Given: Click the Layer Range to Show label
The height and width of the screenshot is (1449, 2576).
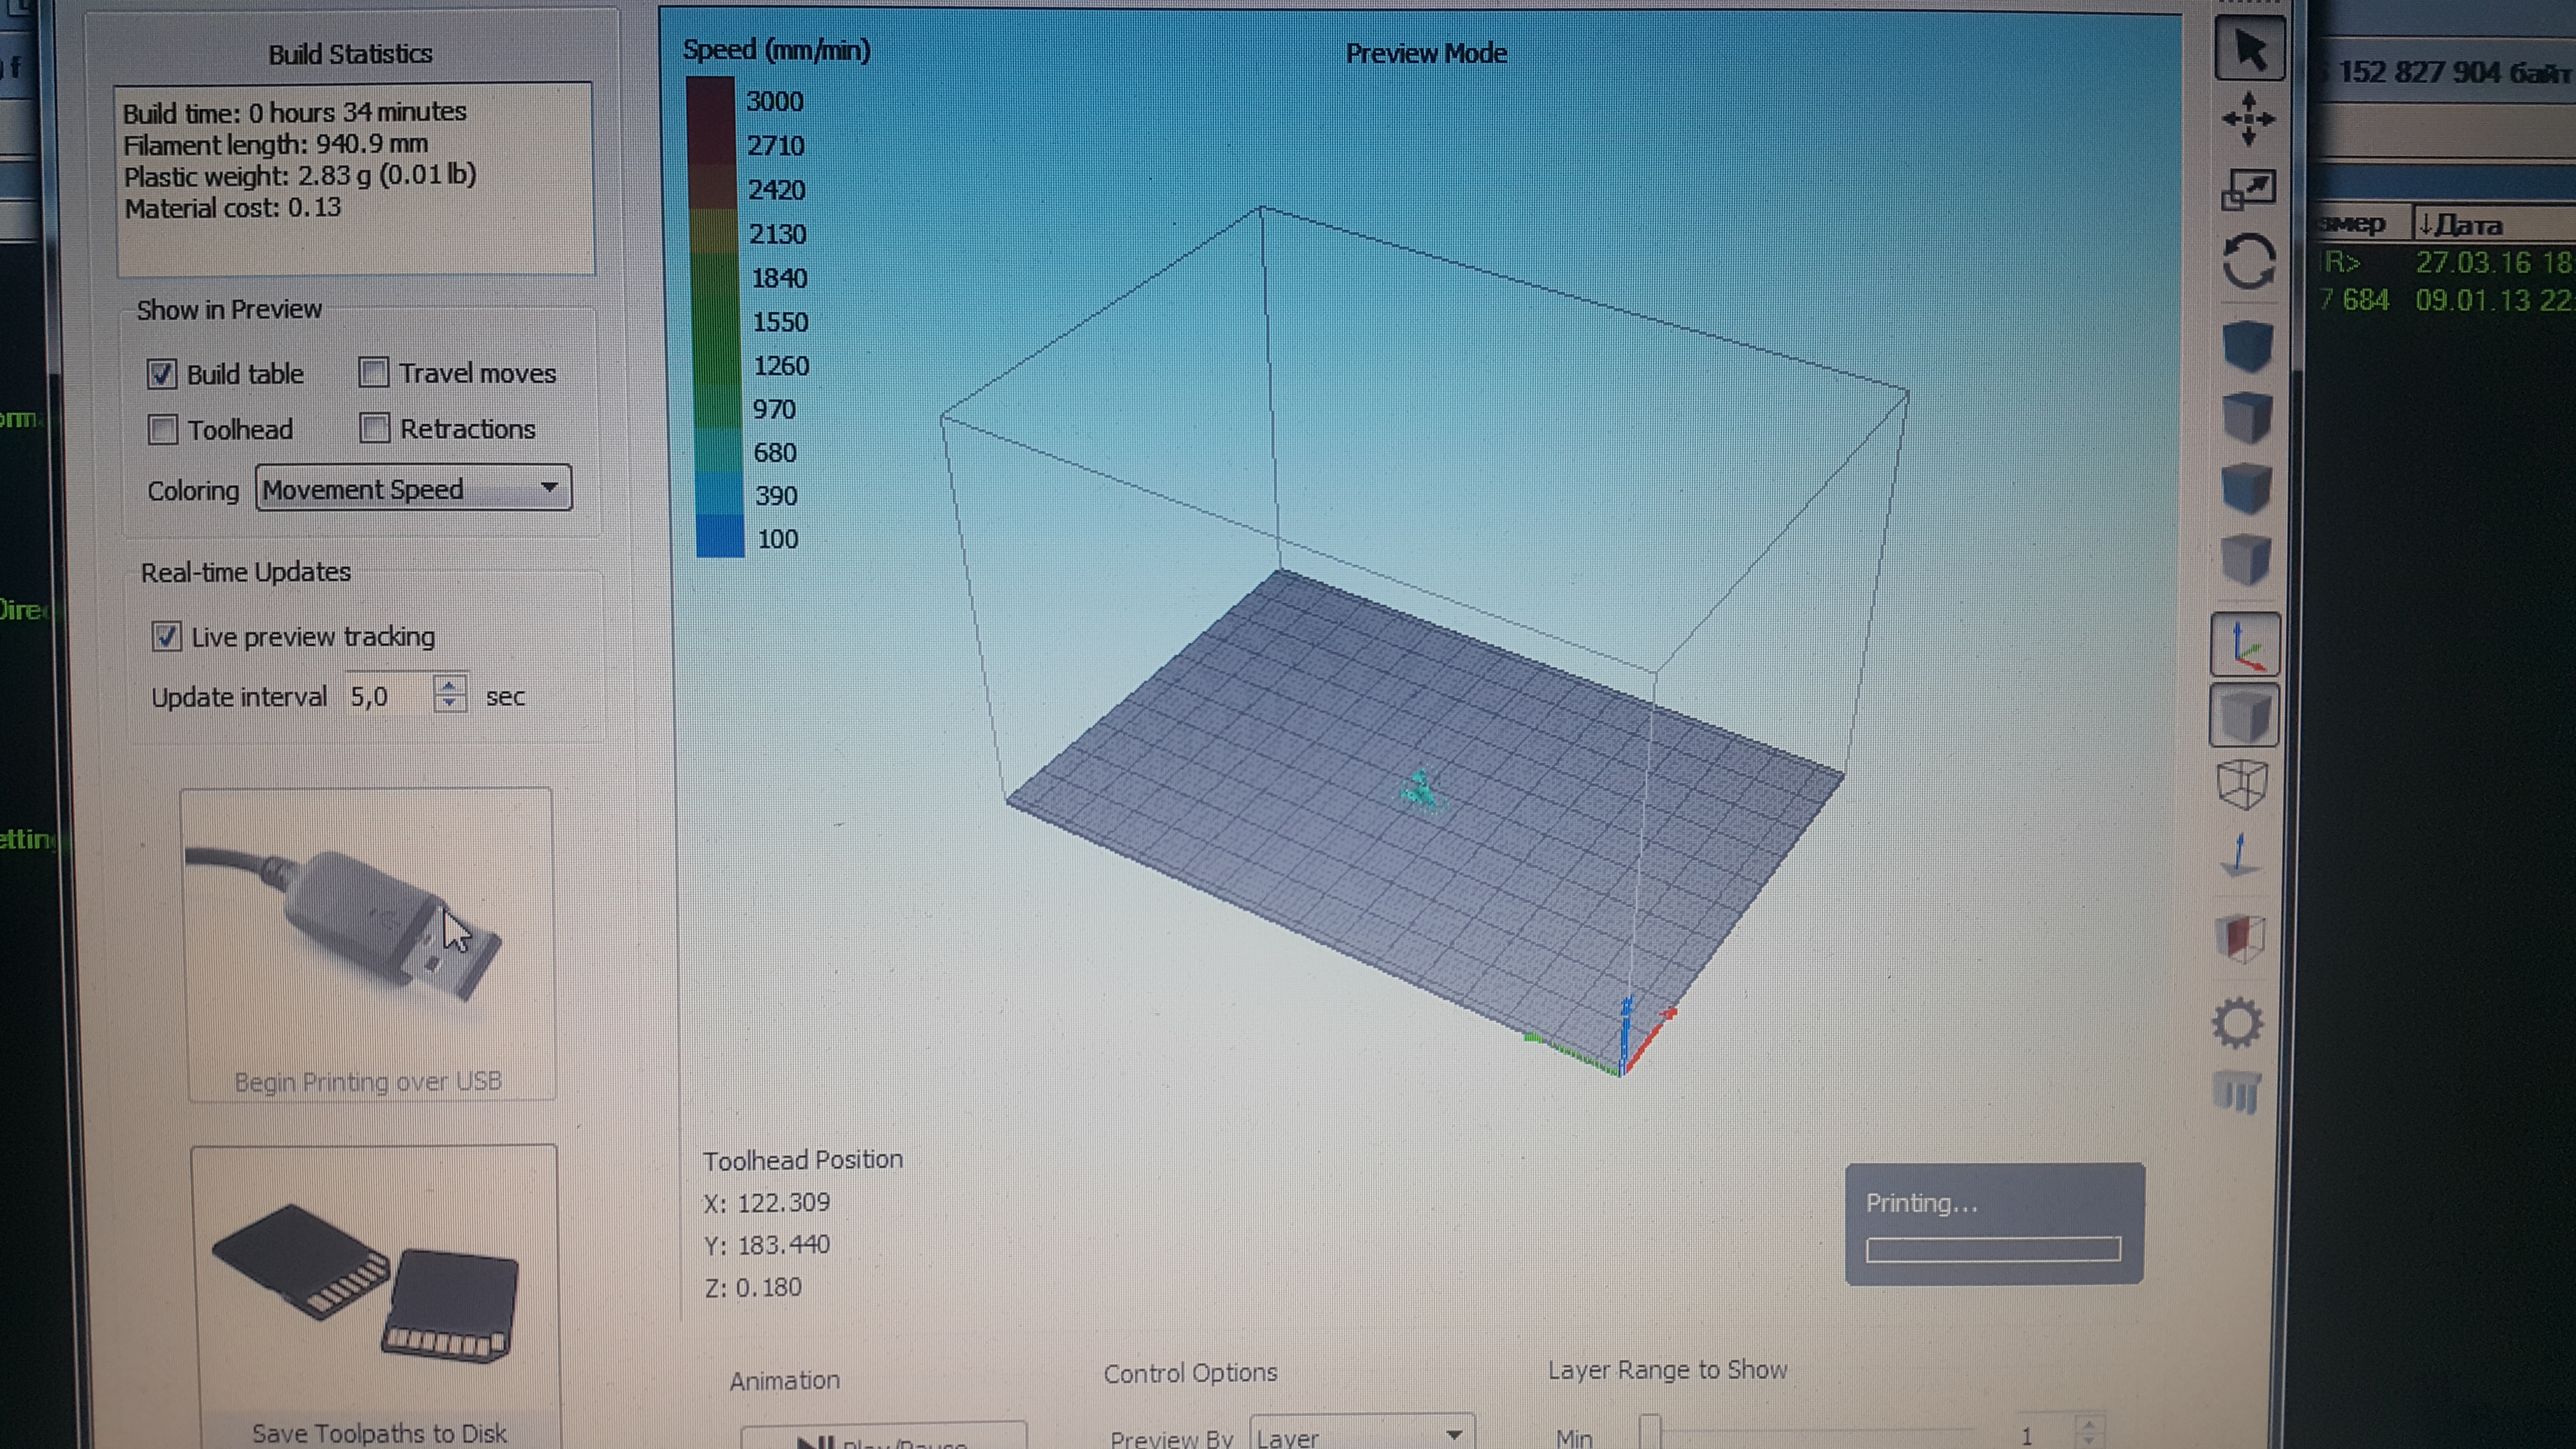Looking at the screenshot, I should (x=1667, y=1370).
